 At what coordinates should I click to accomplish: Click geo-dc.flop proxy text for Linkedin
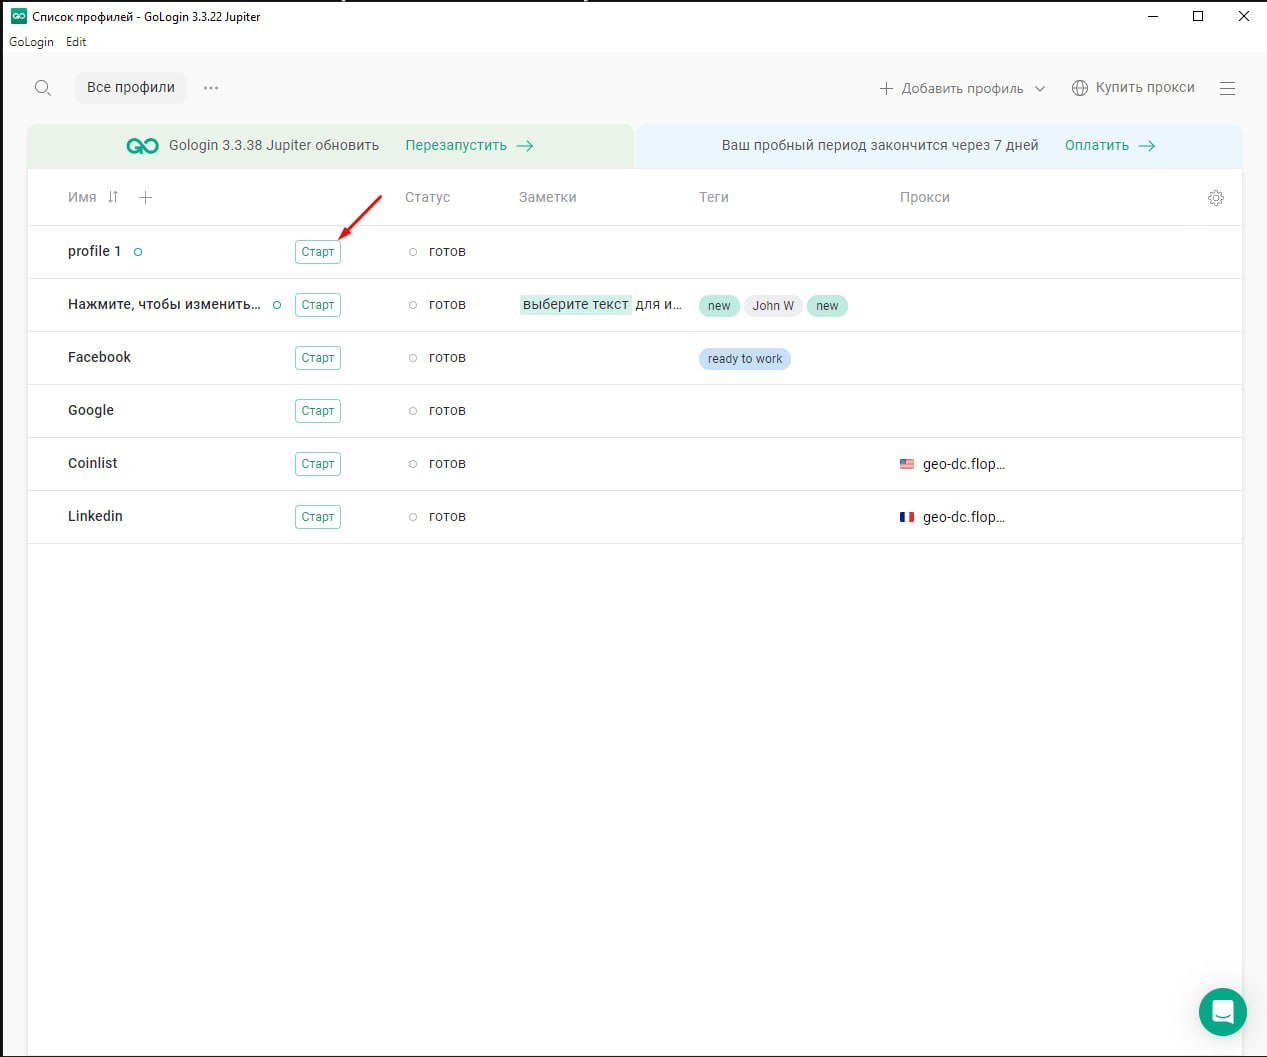click(964, 517)
